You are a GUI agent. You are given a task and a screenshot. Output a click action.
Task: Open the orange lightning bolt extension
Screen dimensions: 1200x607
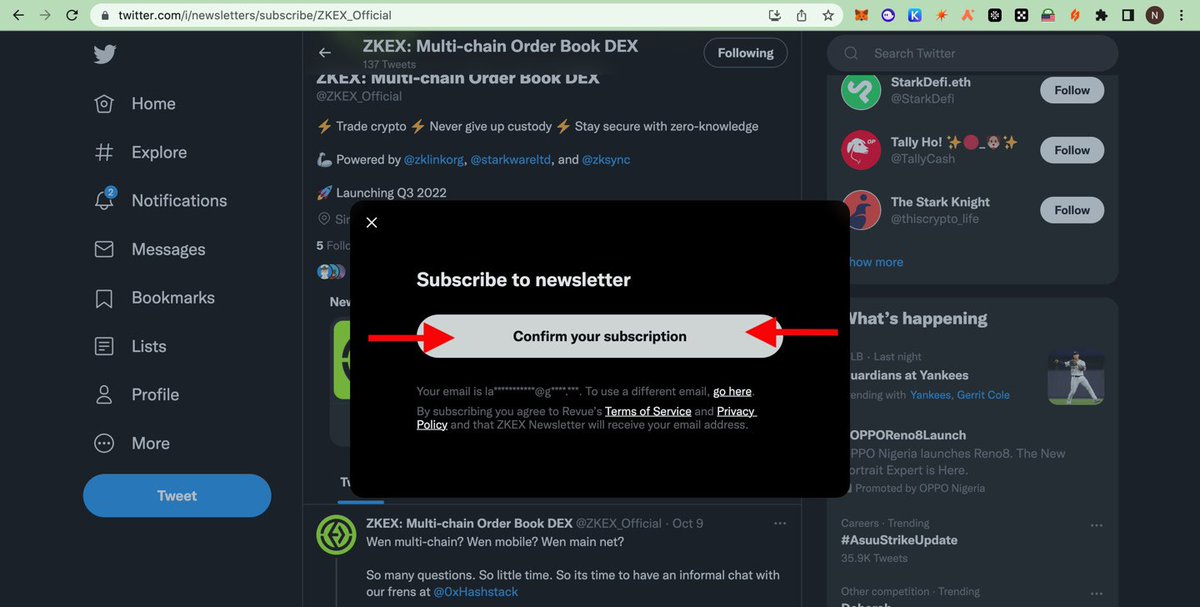[1075, 15]
